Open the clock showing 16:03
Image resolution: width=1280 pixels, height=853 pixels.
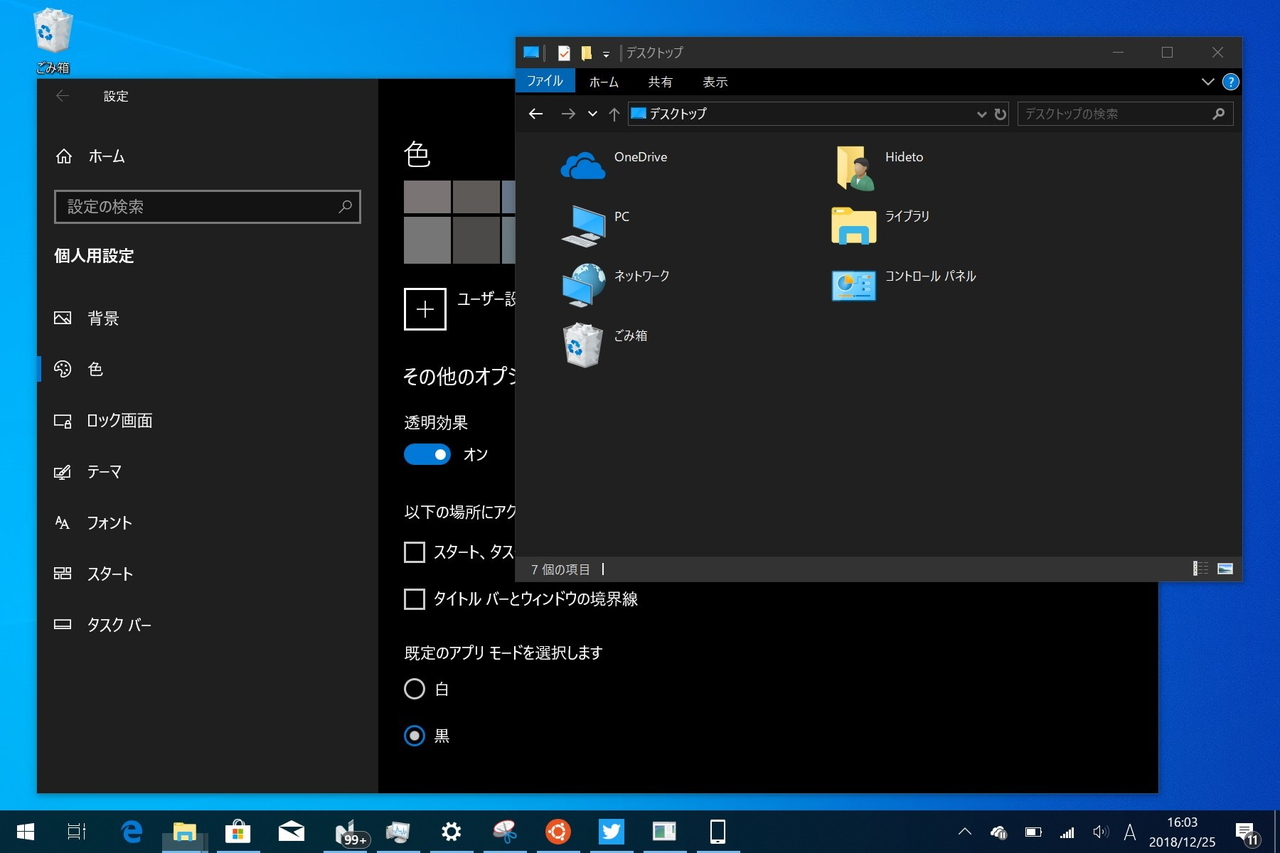[x=1182, y=832]
